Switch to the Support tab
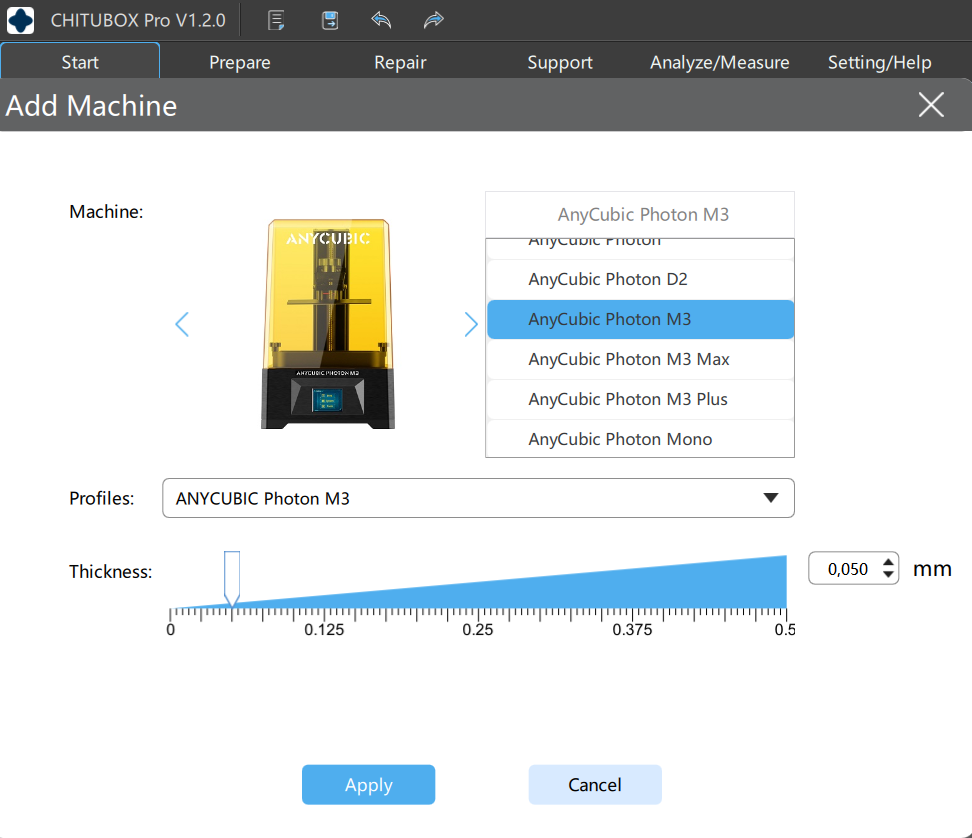This screenshot has height=838, width=972. [x=560, y=62]
